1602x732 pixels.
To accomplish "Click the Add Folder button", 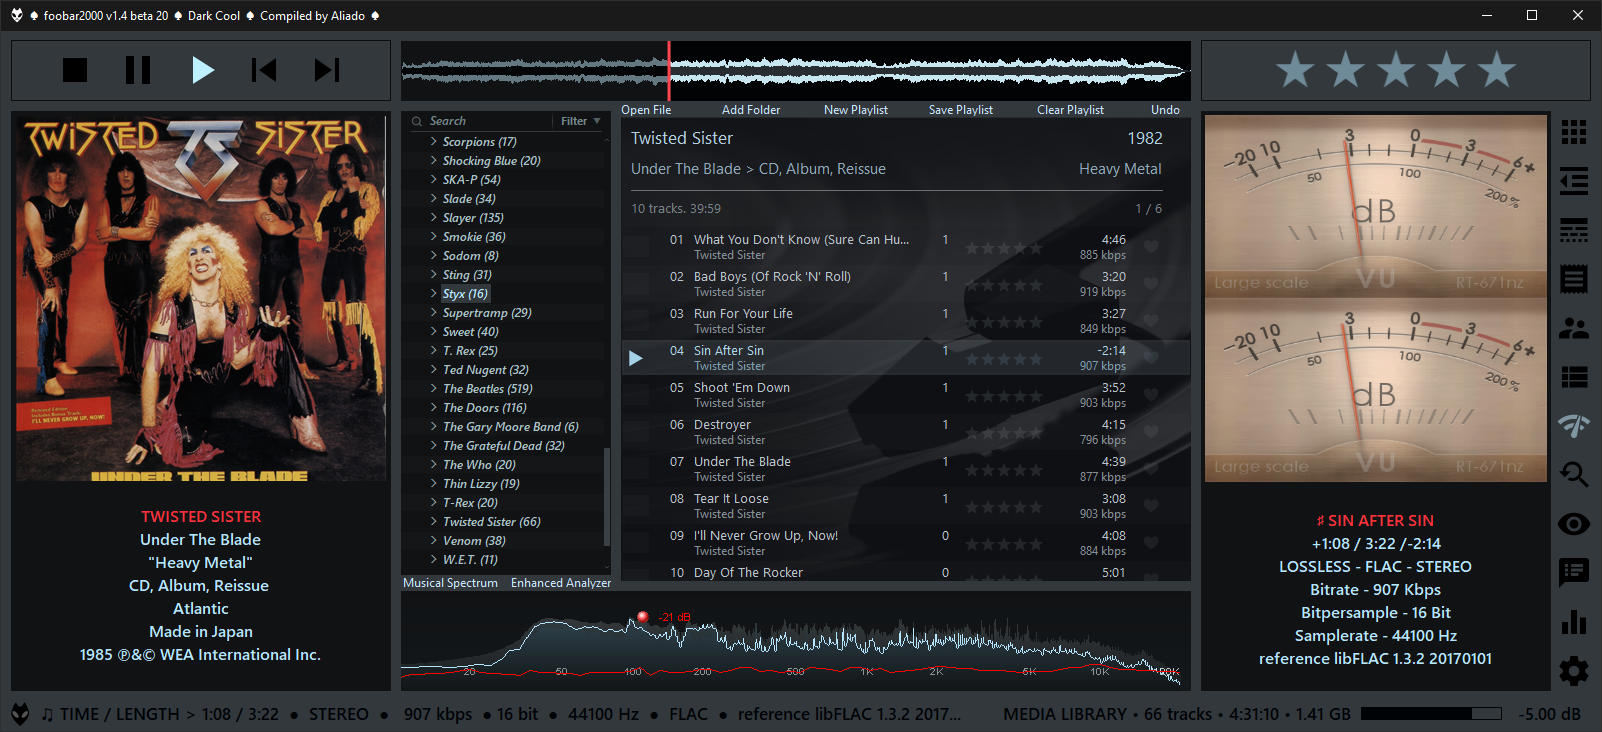I will (751, 110).
